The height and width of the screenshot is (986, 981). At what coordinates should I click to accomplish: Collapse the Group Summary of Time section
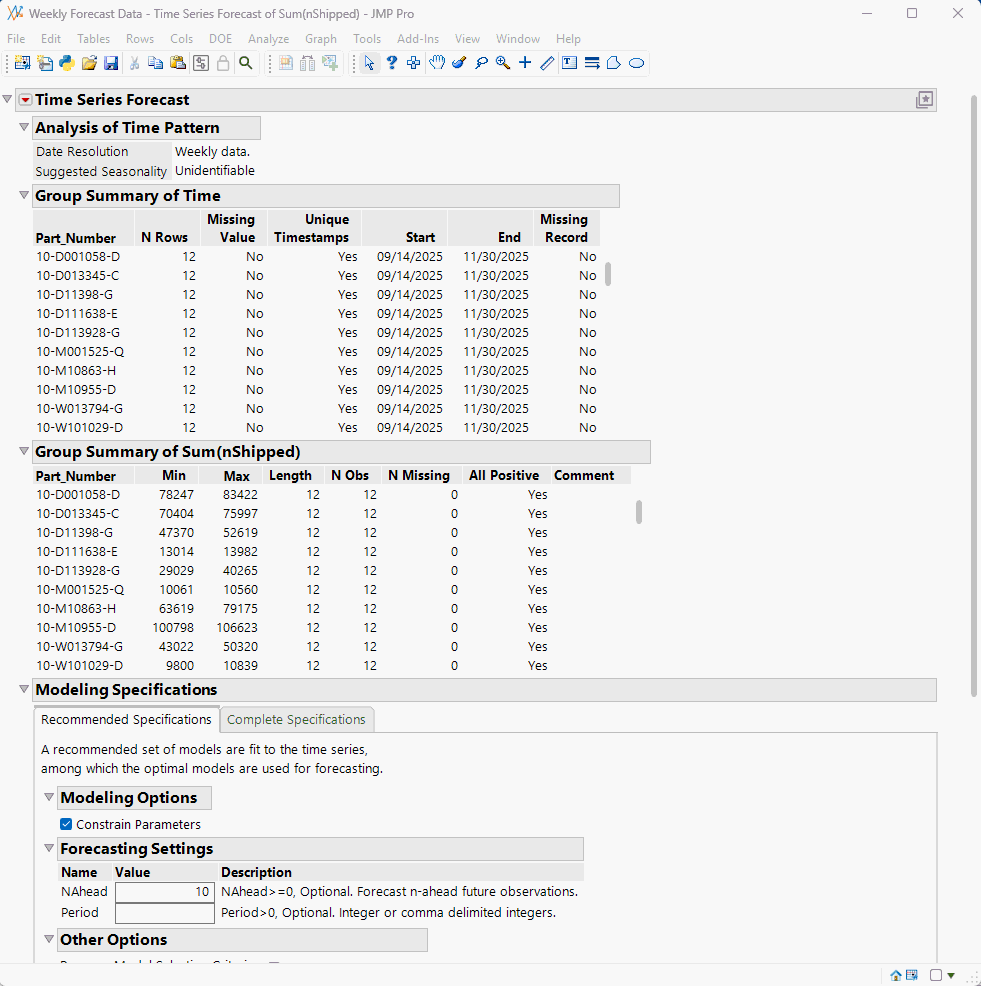pyautogui.click(x=24, y=196)
